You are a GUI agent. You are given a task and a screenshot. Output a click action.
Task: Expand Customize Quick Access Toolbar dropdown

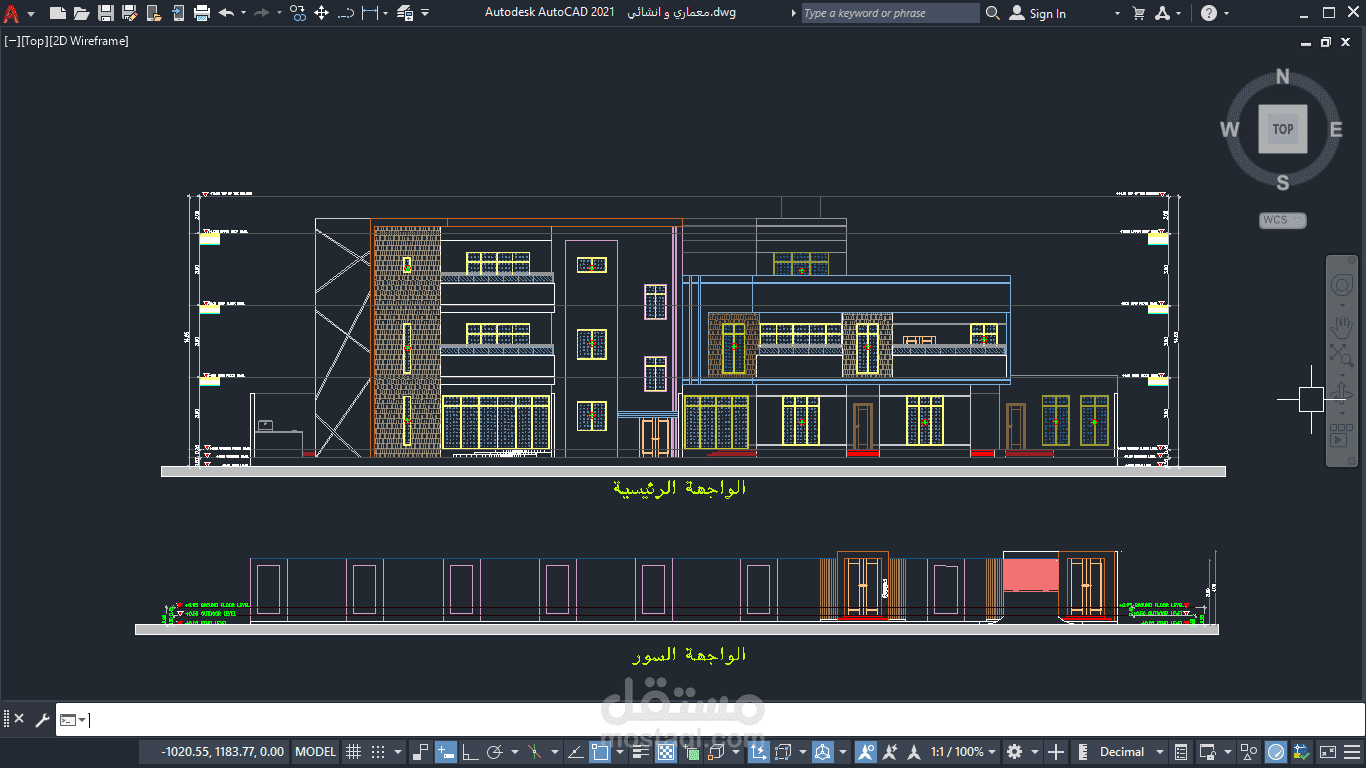tap(425, 14)
